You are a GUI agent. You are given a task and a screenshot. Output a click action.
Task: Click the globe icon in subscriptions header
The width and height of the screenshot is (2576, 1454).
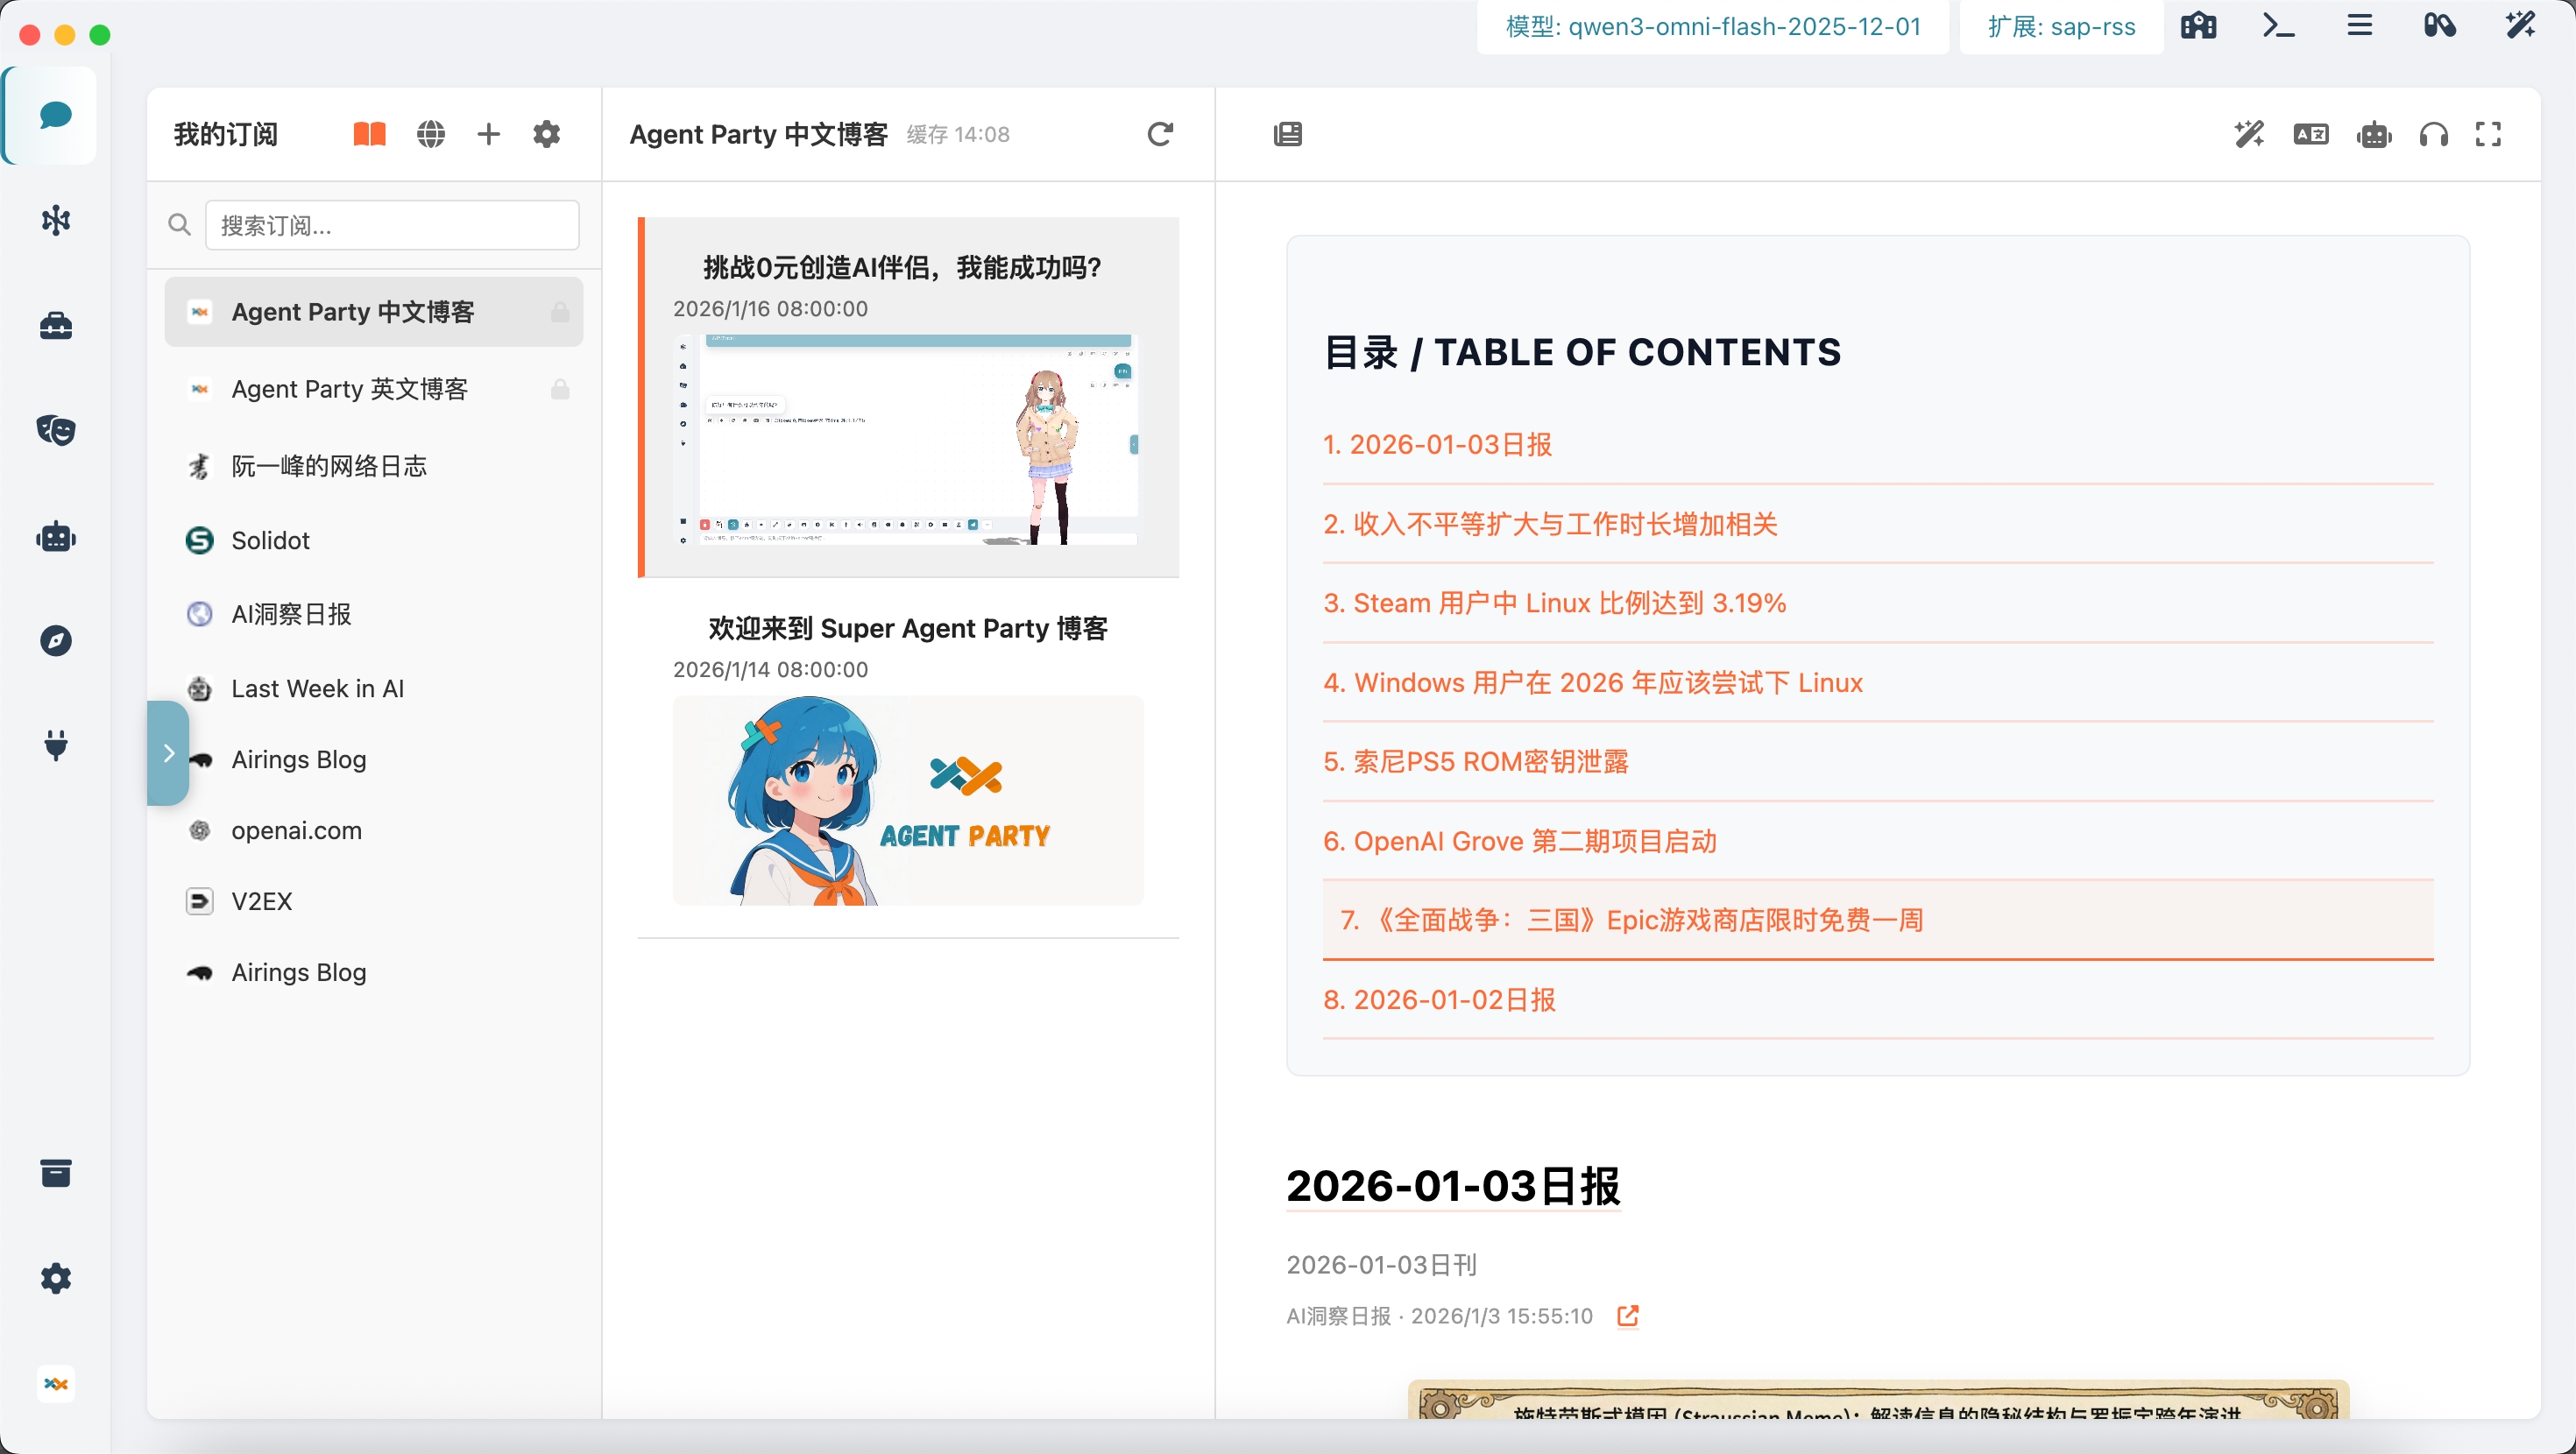point(431,134)
